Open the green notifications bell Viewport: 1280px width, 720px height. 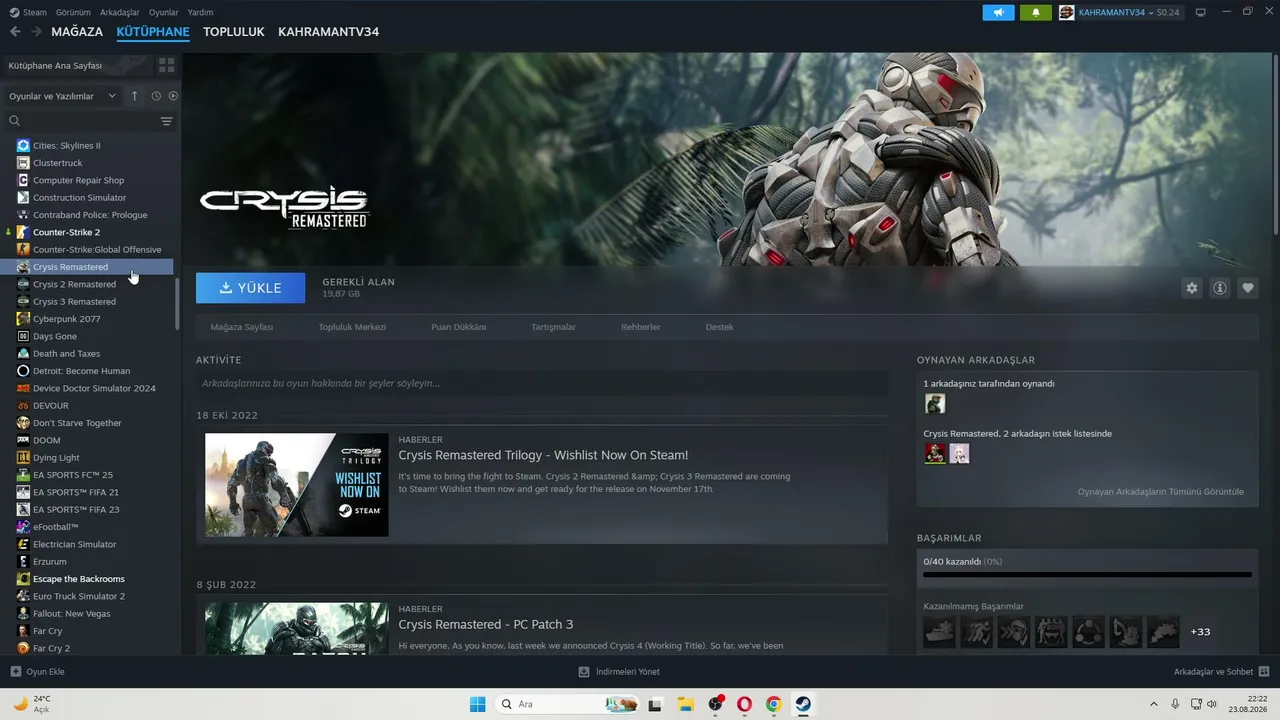[1035, 12]
